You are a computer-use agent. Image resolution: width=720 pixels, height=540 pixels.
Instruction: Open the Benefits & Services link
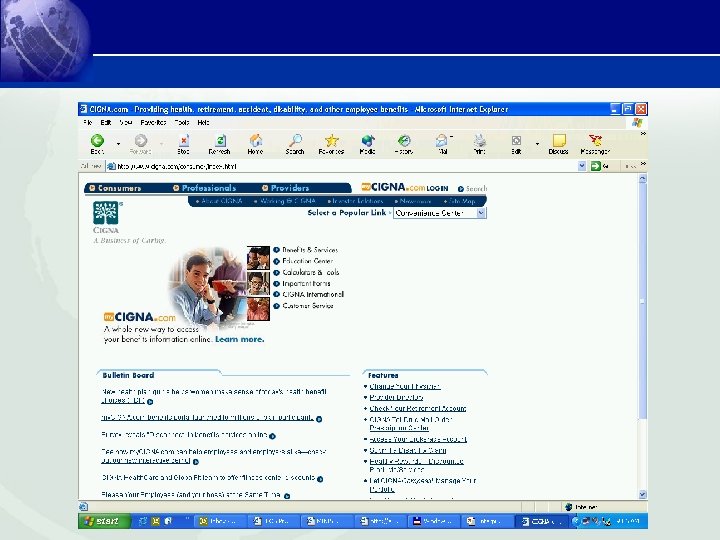point(310,250)
